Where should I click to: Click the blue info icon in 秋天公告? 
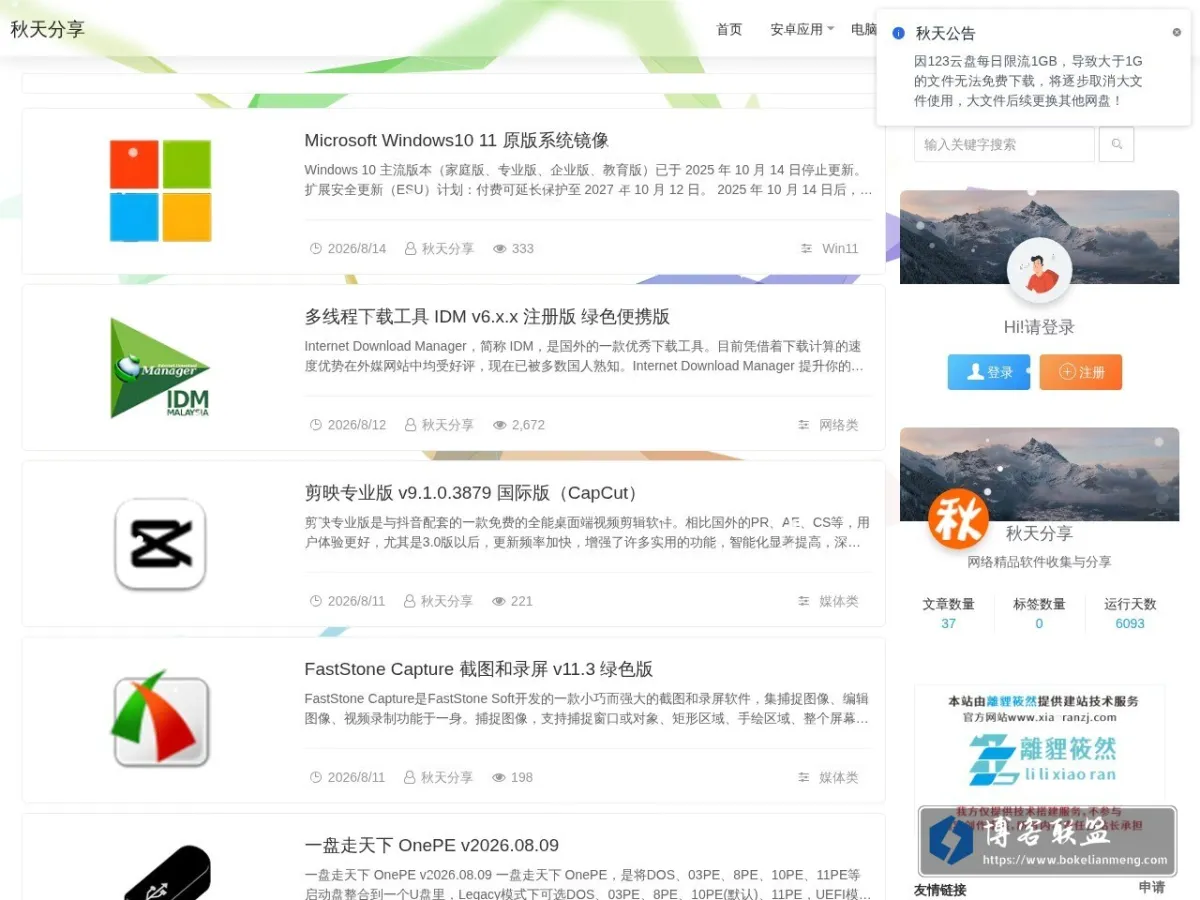[898, 33]
